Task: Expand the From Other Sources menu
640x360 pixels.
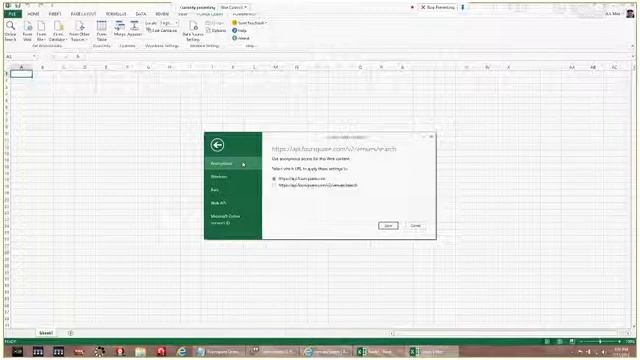Action: pos(79,31)
